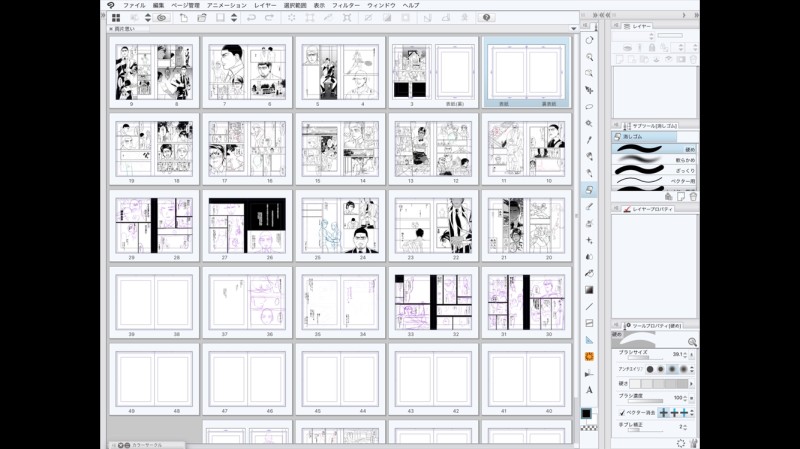Pick the black main color swatch
This screenshot has width=800, height=449.
click(586, 413)
